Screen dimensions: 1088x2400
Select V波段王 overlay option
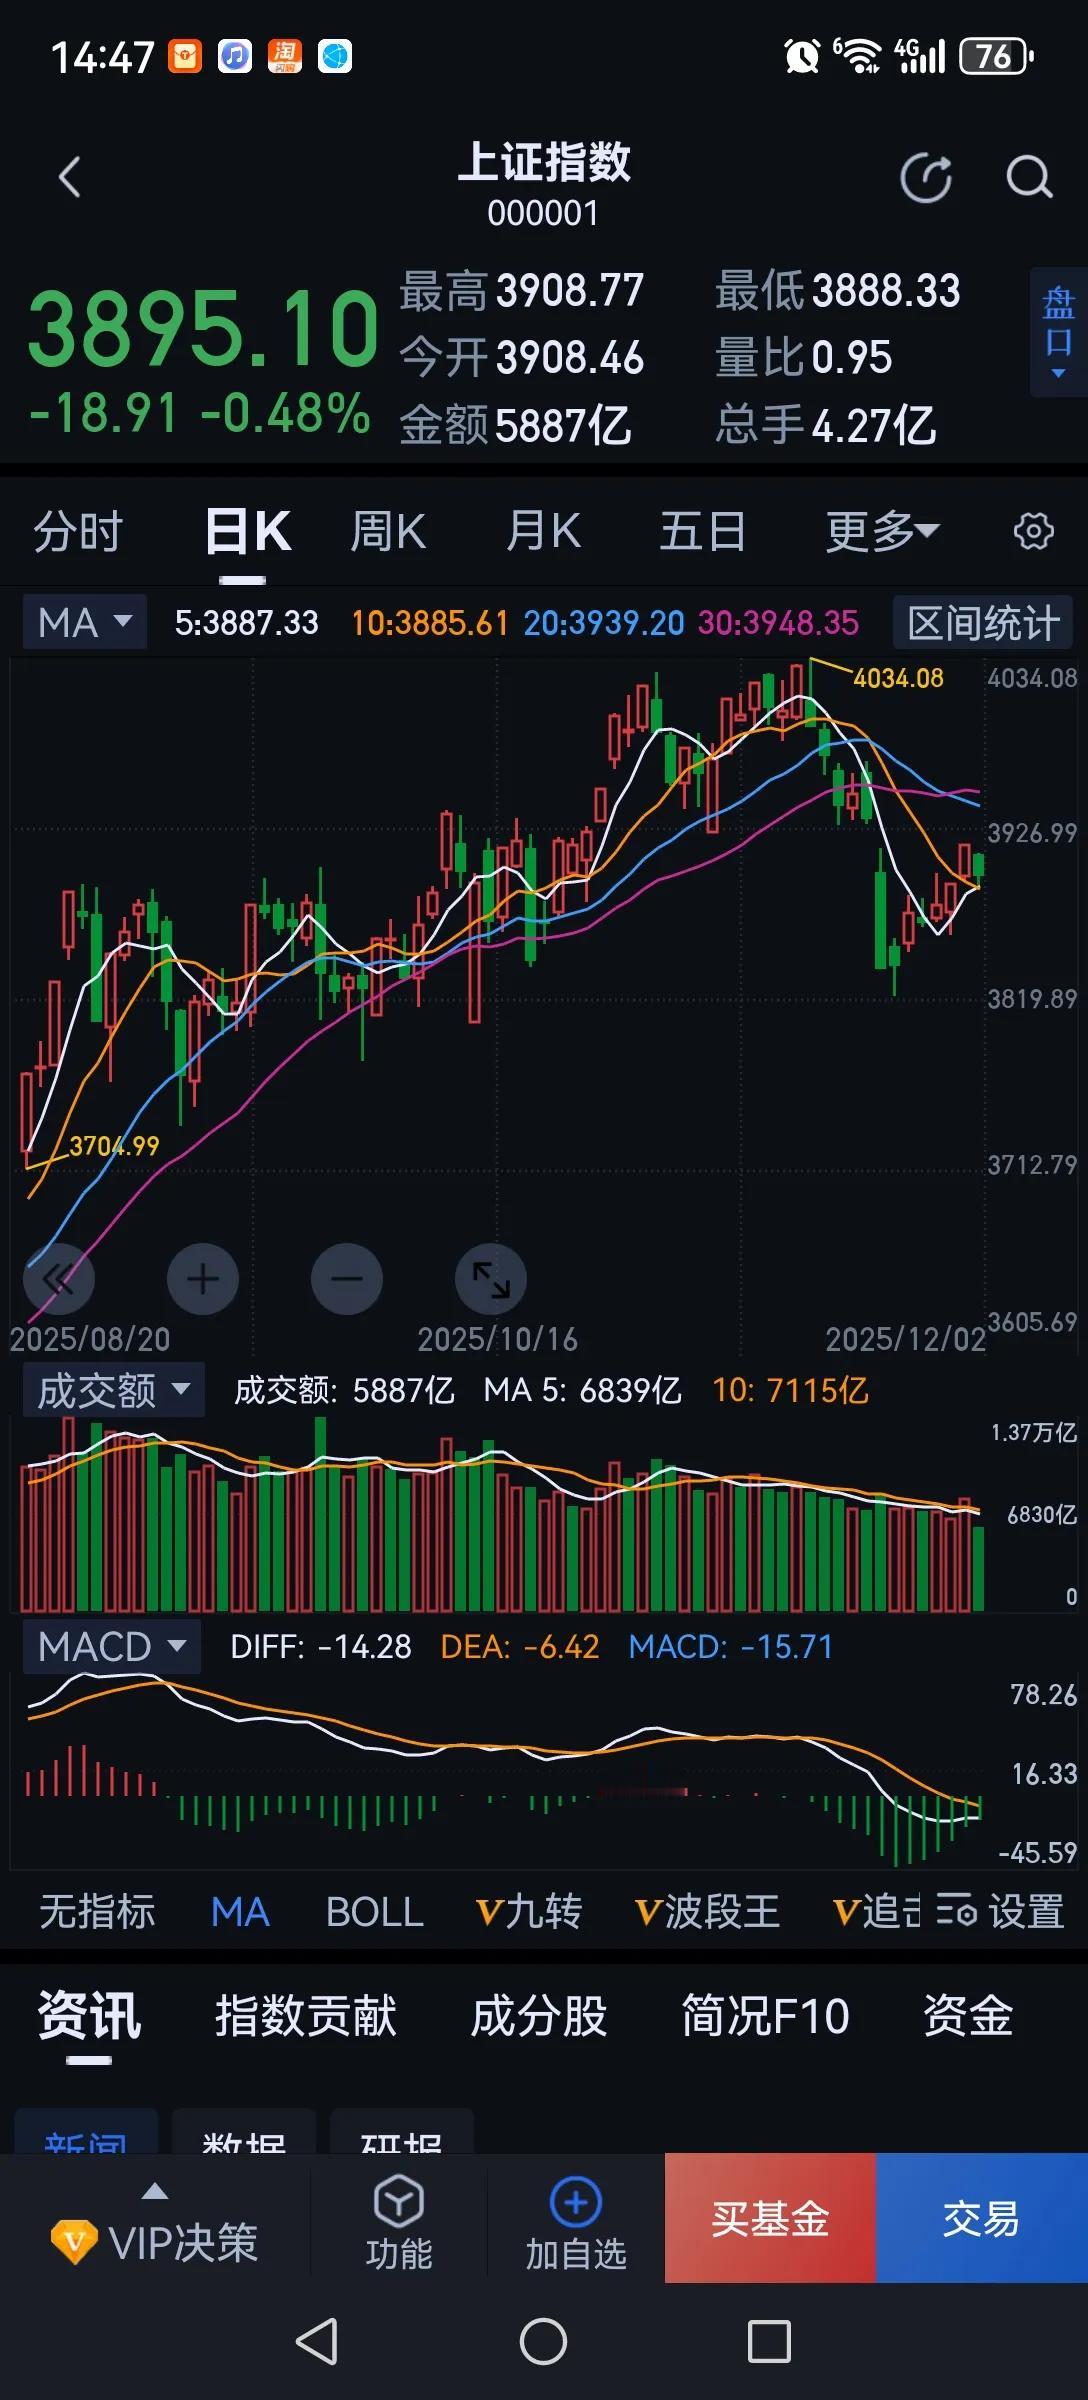tap(708, 1911)
